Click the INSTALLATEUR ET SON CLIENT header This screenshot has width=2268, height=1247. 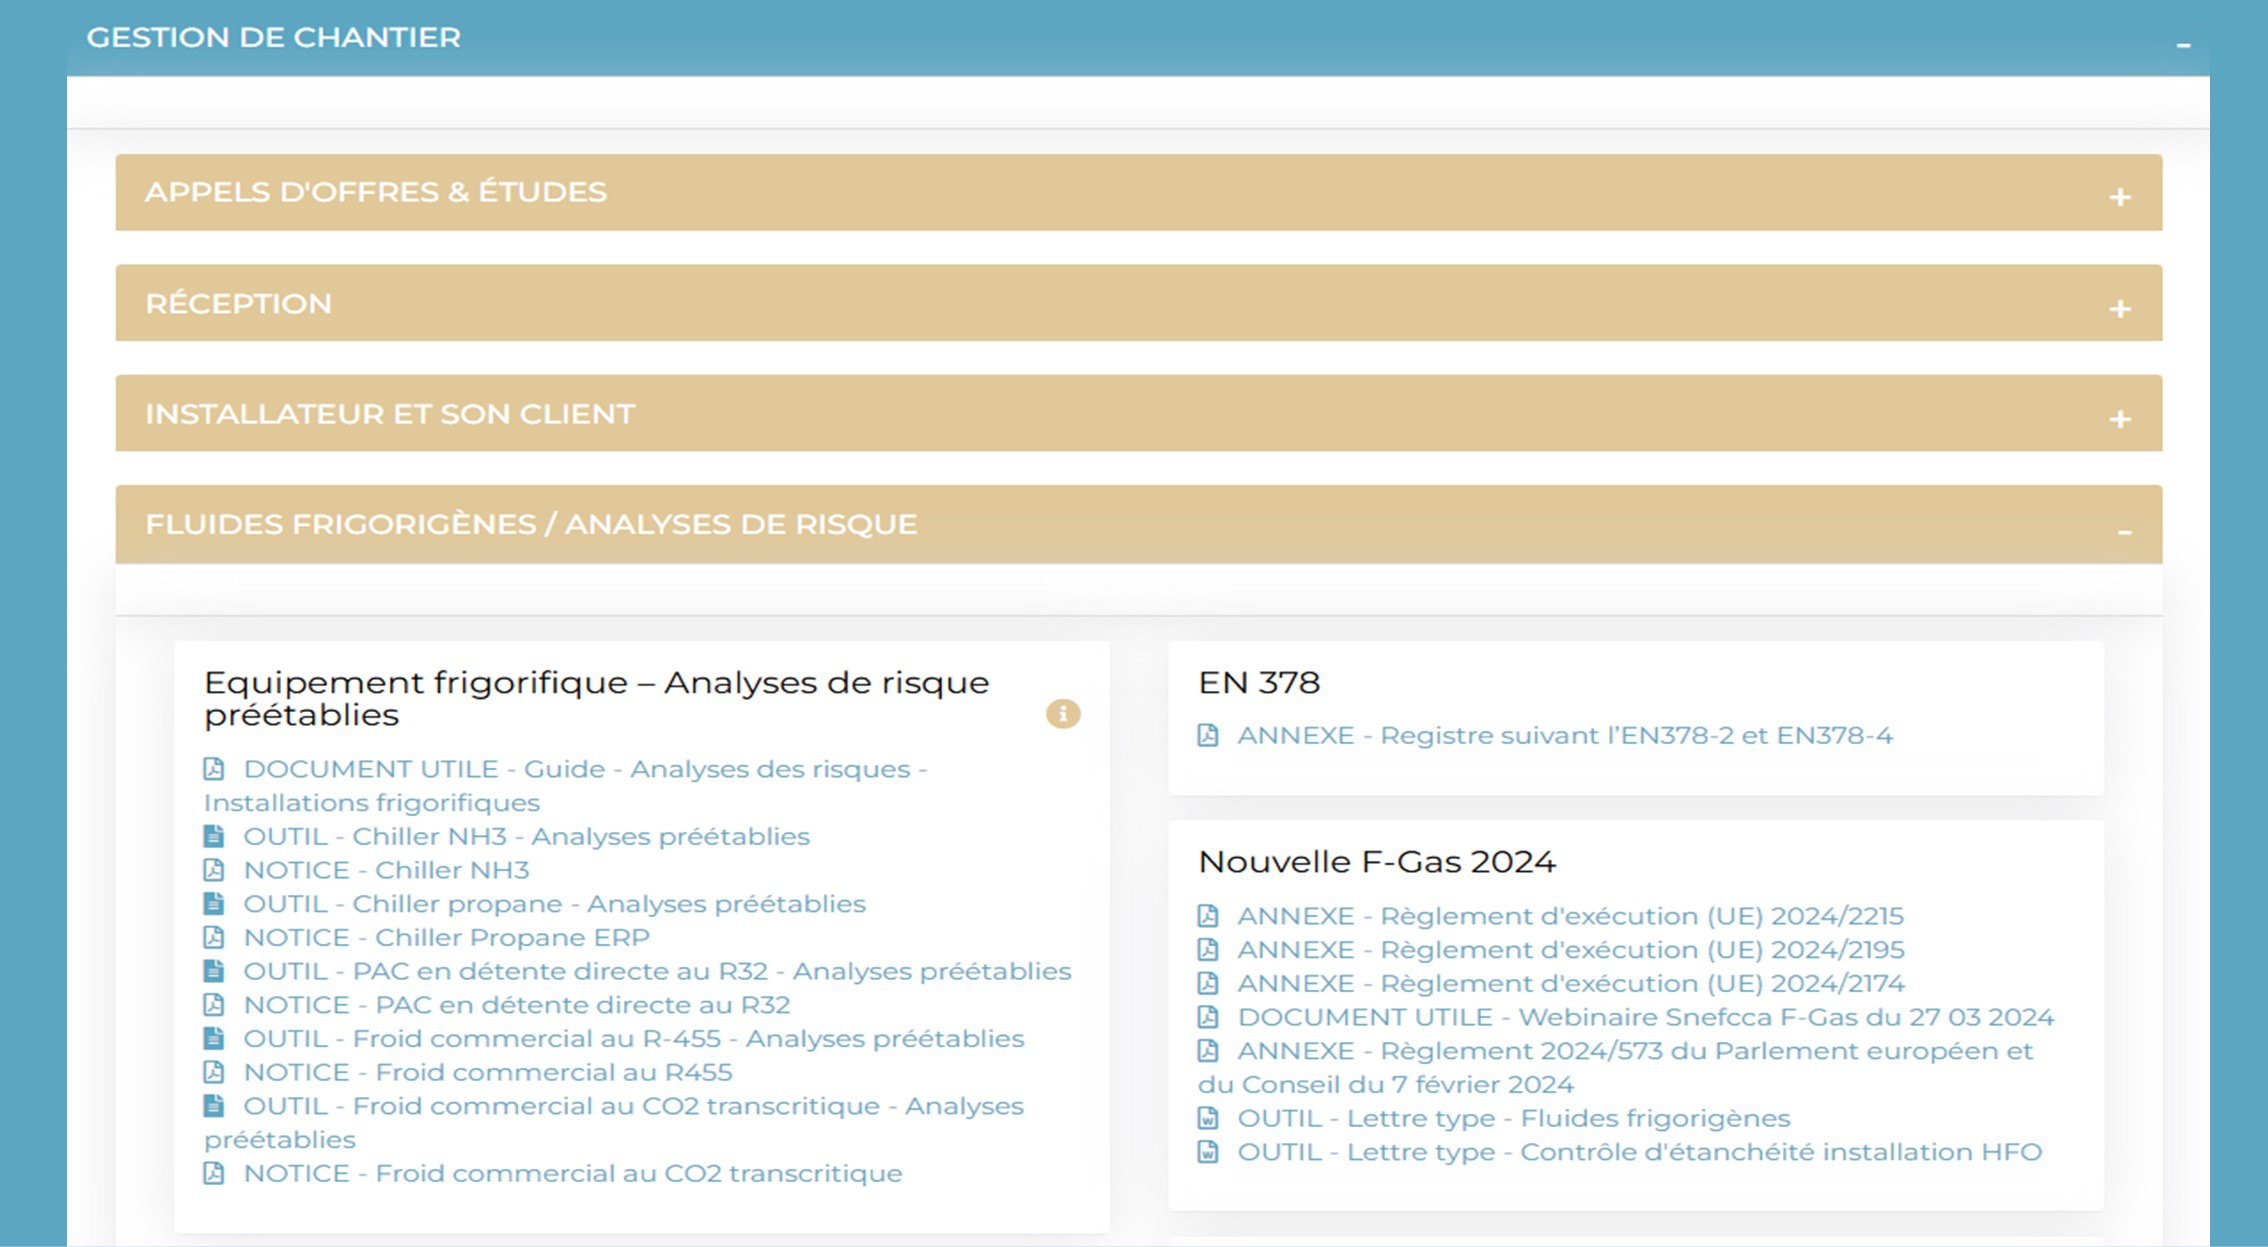(1138, 413)
